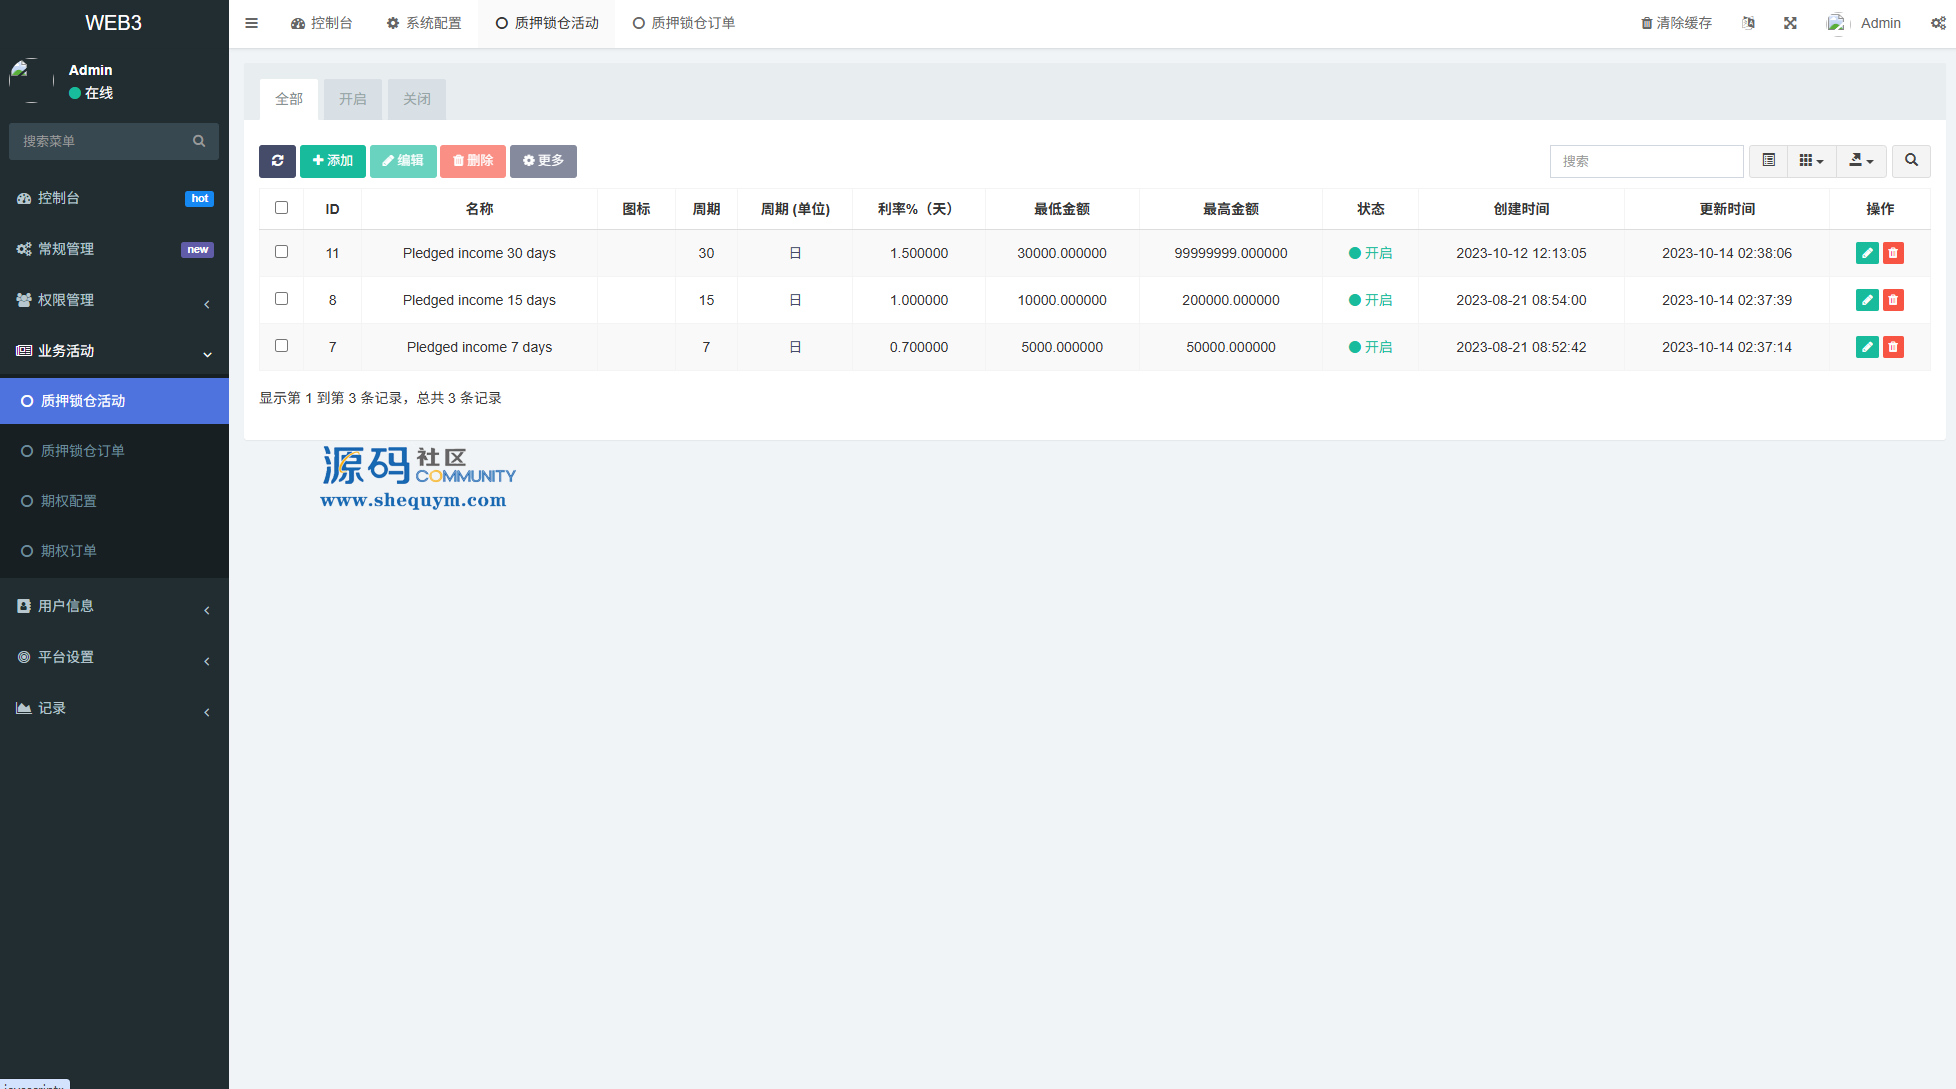Click the green 添加 button
This screenshot has height=1089, width=1956.
[332, 161]
